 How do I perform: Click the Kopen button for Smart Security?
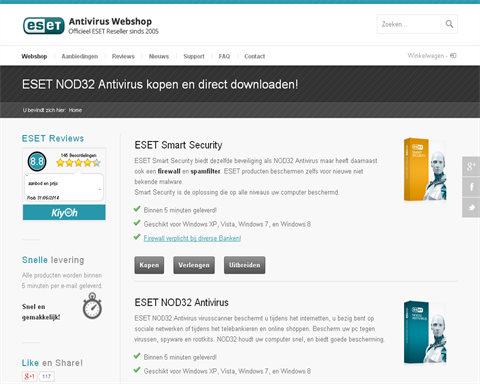click(149, 265)
